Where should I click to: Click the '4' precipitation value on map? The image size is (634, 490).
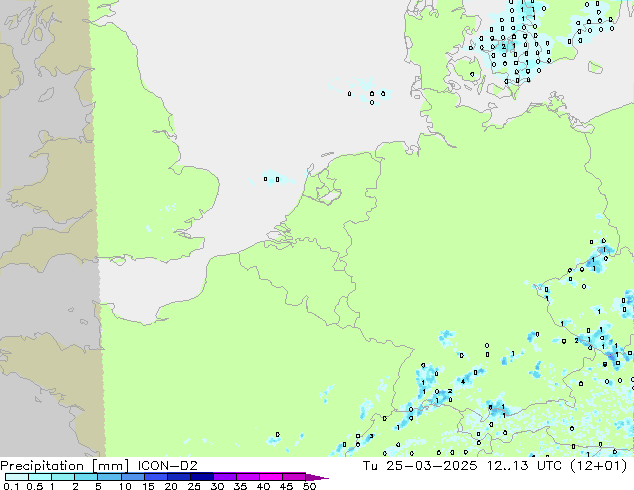463,381
